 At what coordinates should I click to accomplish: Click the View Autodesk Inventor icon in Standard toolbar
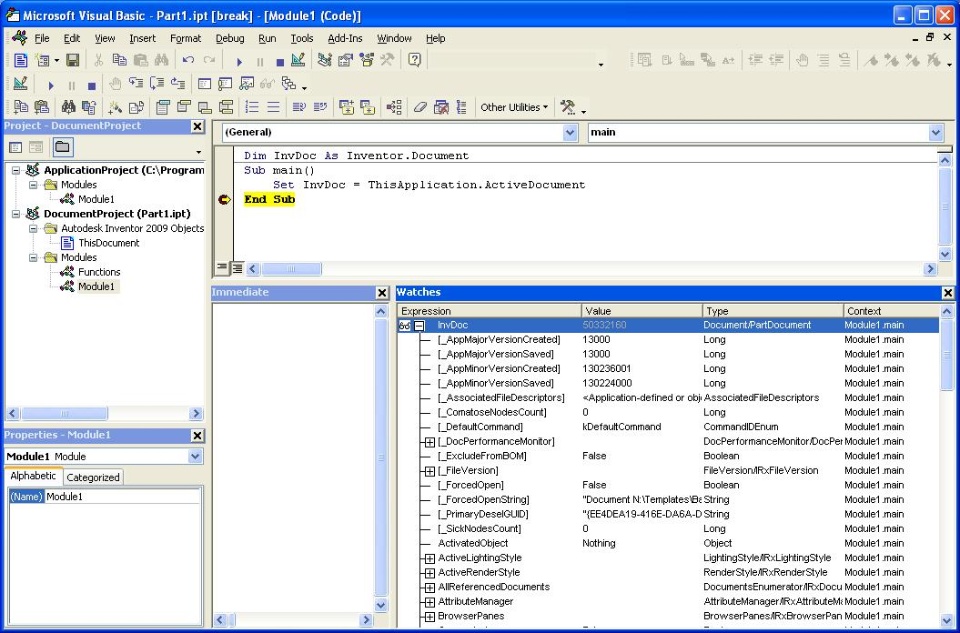[20, 60]
